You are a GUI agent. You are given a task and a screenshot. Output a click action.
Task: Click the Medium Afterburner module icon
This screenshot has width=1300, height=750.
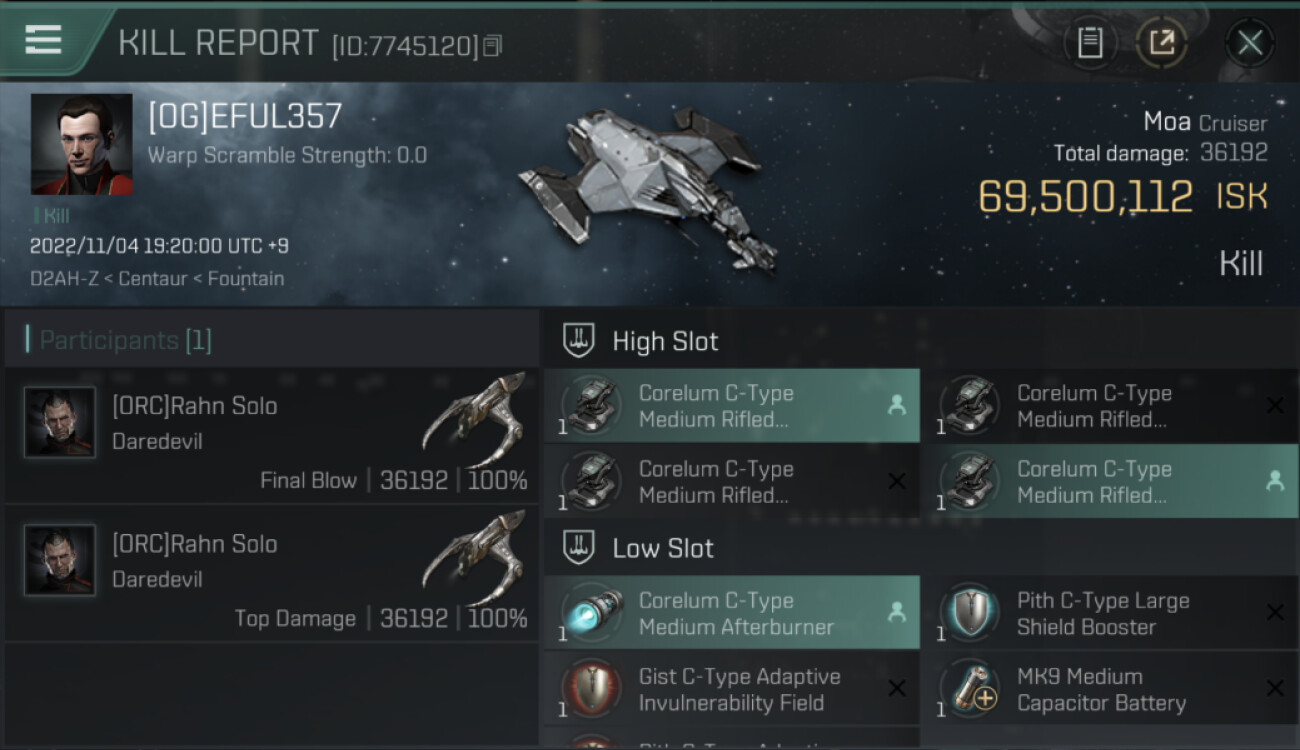tap(592, 613)
